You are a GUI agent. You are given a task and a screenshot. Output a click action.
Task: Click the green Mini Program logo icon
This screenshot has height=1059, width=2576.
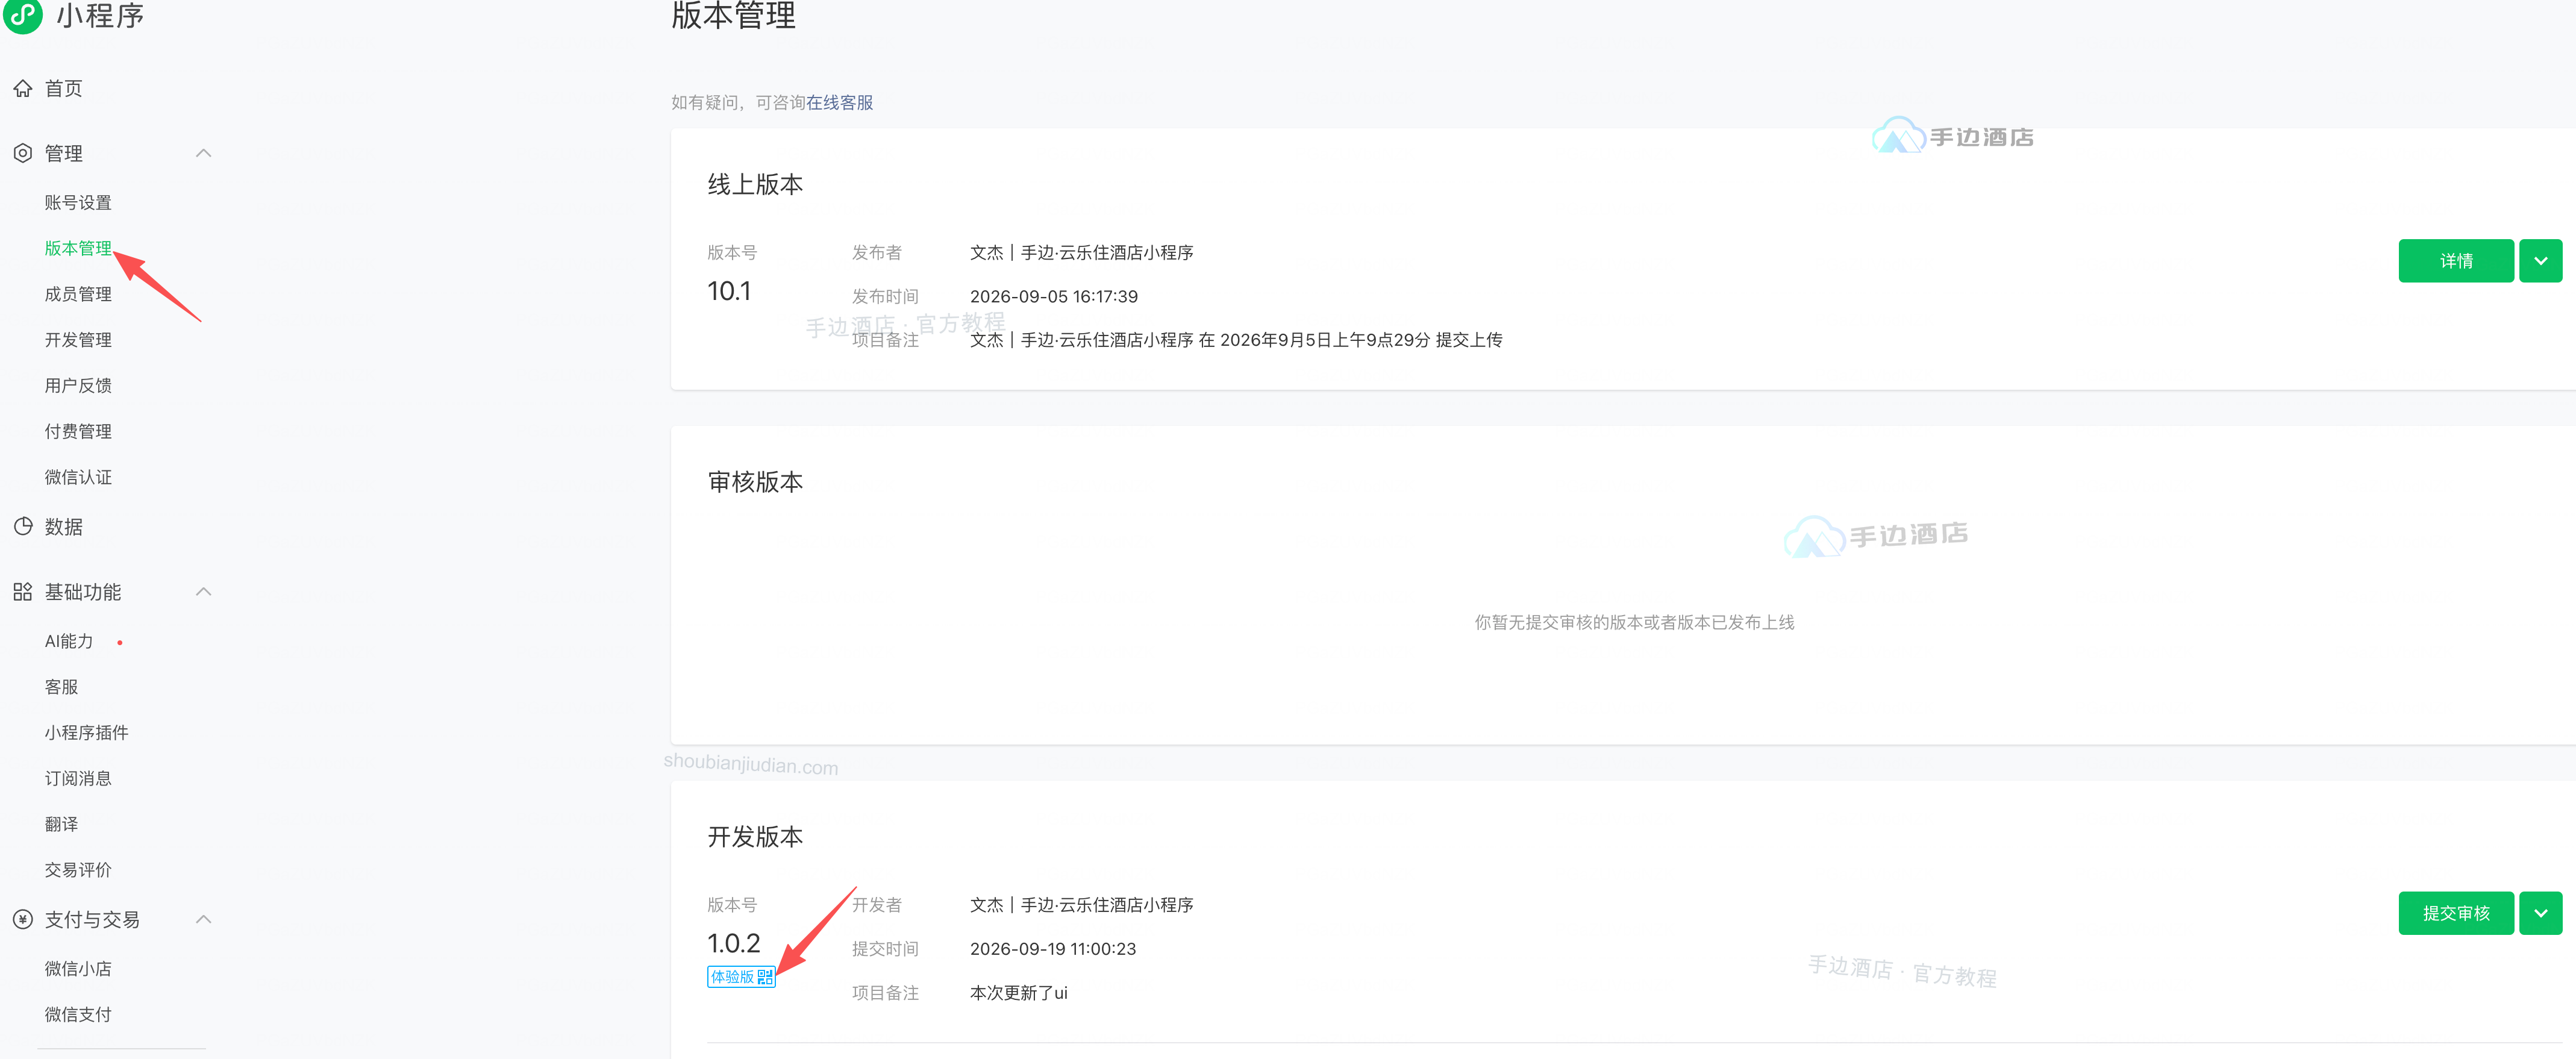[x=23, y=15]
